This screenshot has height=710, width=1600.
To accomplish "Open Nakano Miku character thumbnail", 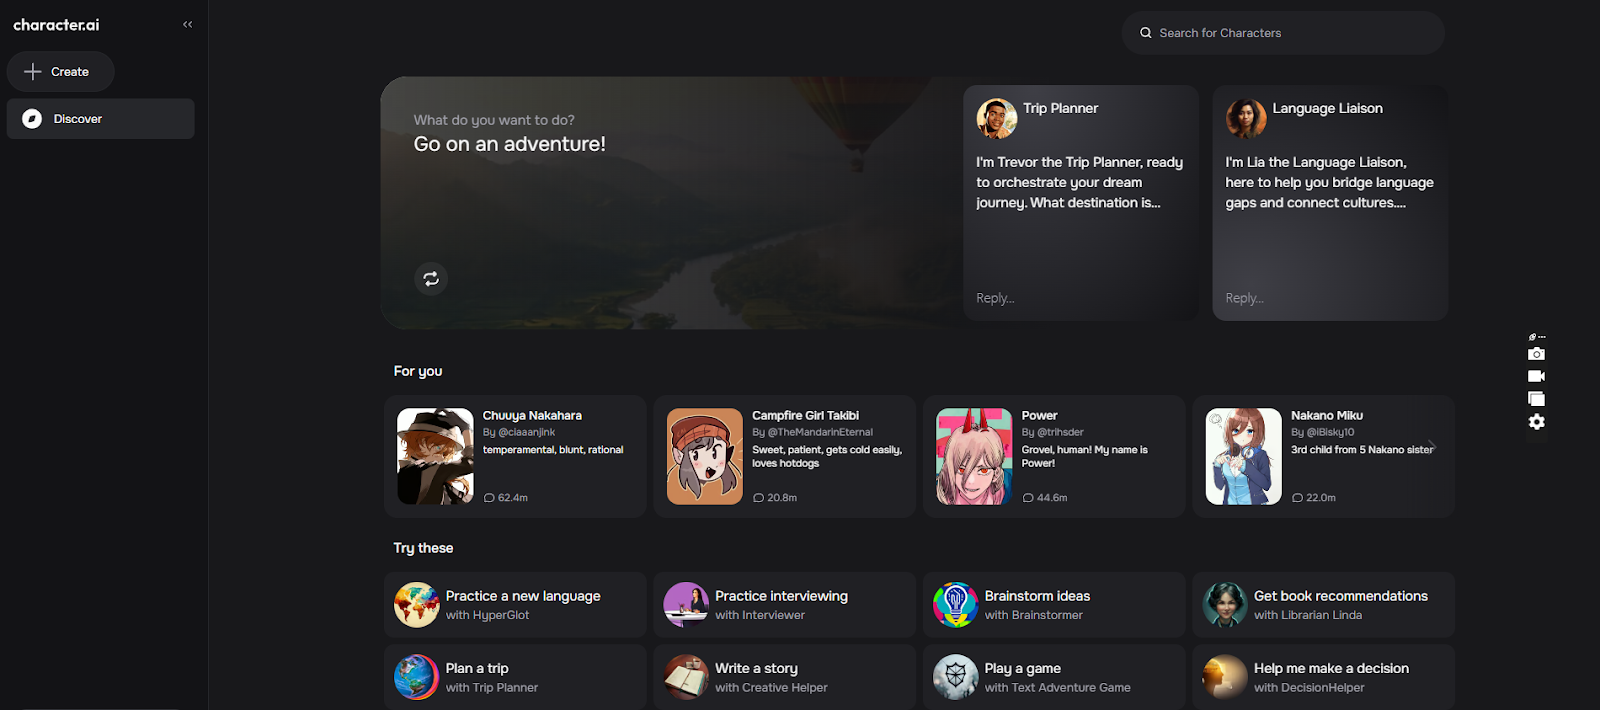I will coord(1244,456).
